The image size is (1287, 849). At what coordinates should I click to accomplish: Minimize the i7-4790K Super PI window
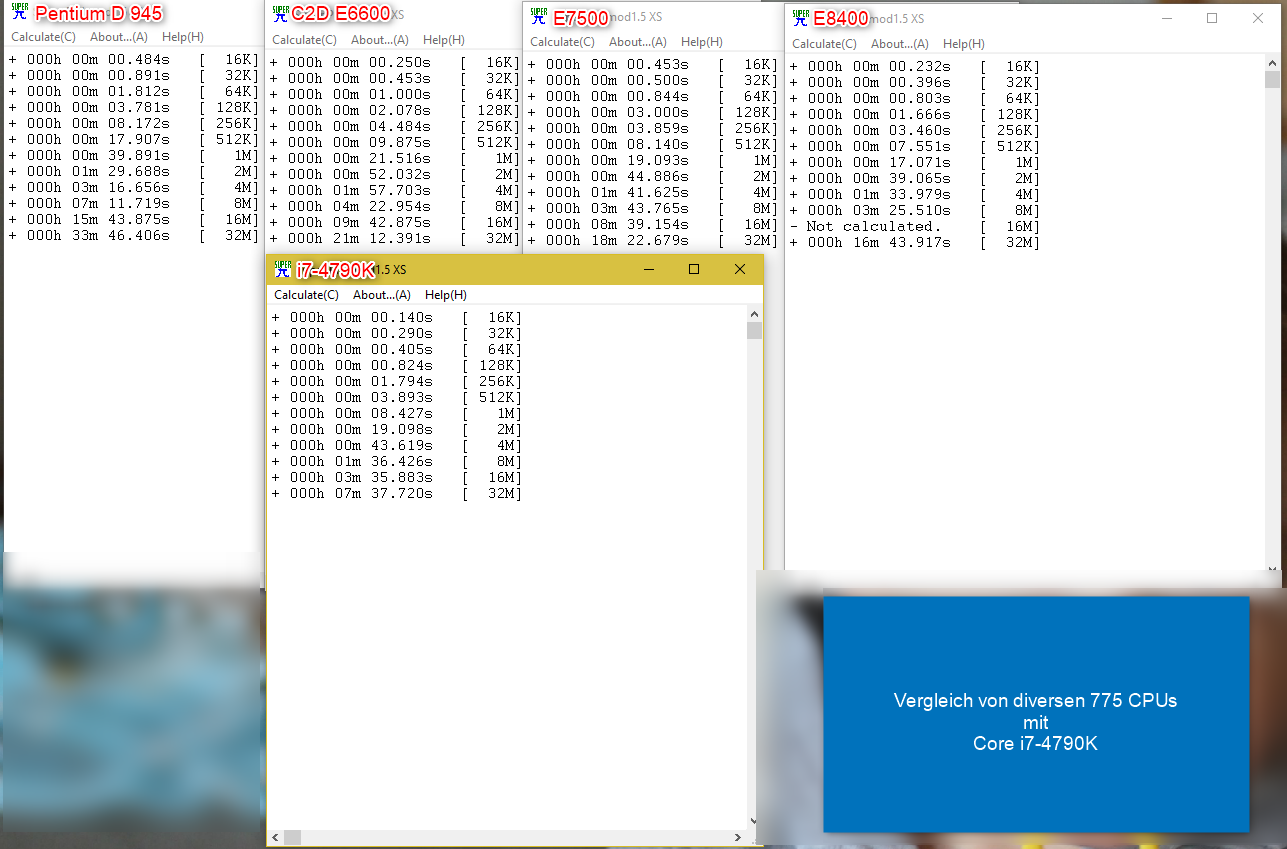coord(649,269)
